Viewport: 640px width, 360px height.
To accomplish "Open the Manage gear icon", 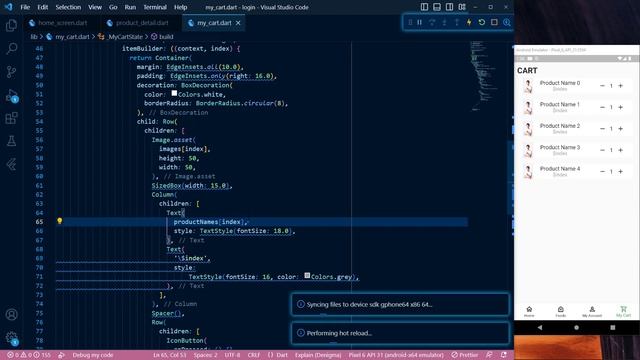I will coord(11,338).
